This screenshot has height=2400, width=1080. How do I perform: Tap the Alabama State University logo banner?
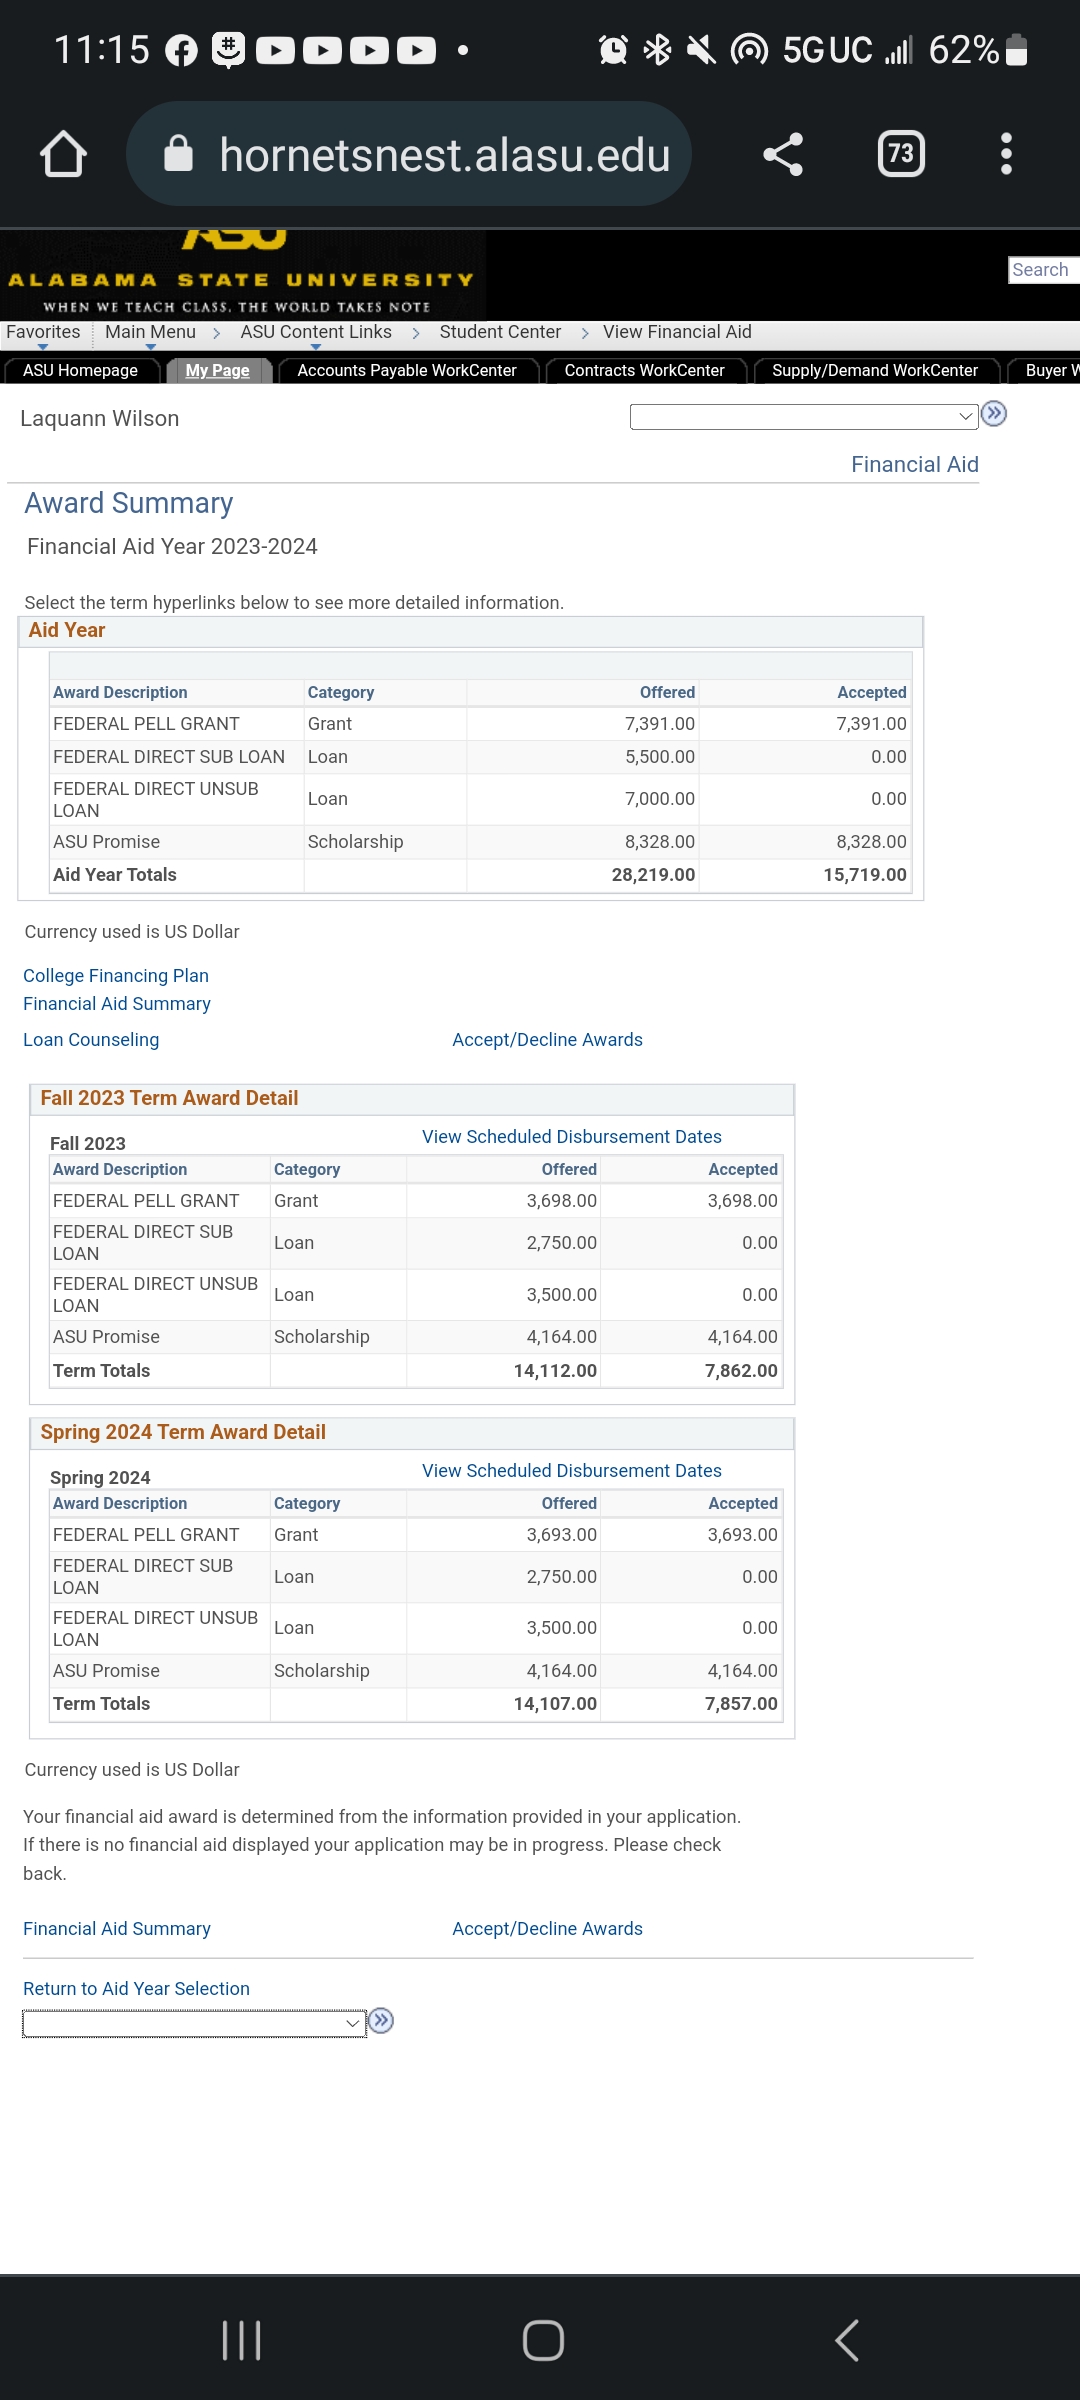click(243, 275)
